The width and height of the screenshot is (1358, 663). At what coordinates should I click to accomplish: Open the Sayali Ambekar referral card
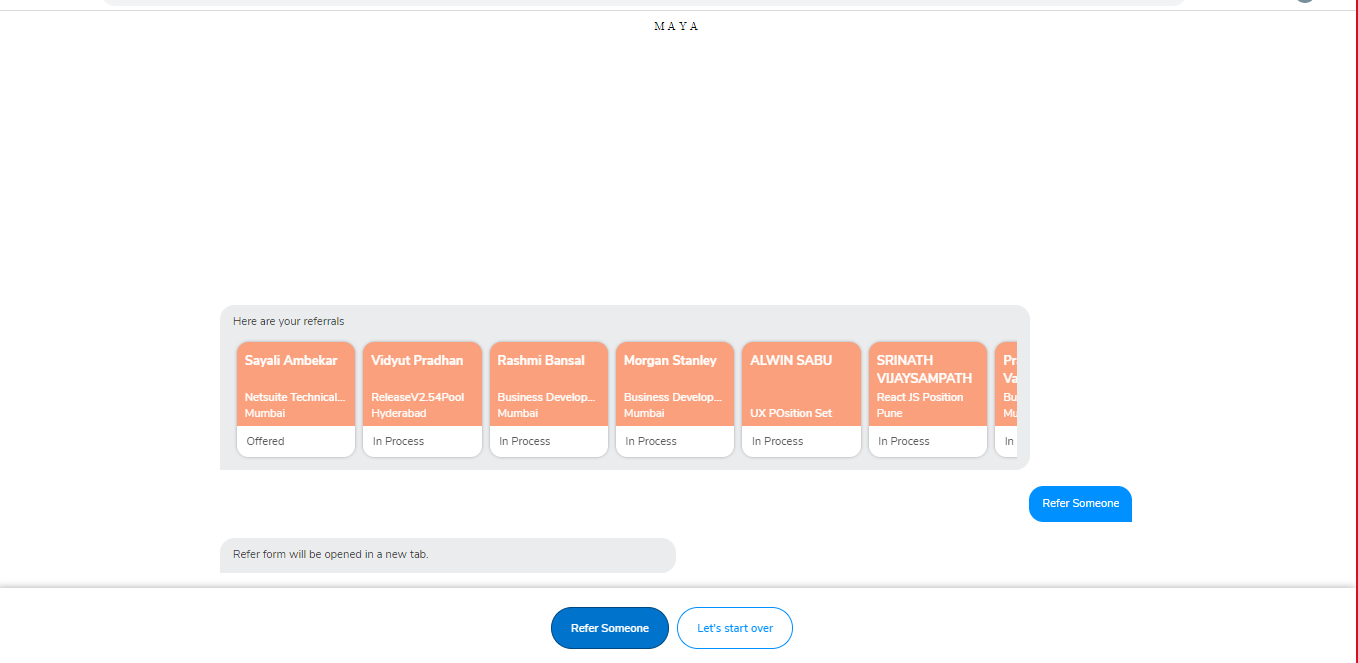pos(295,385)
